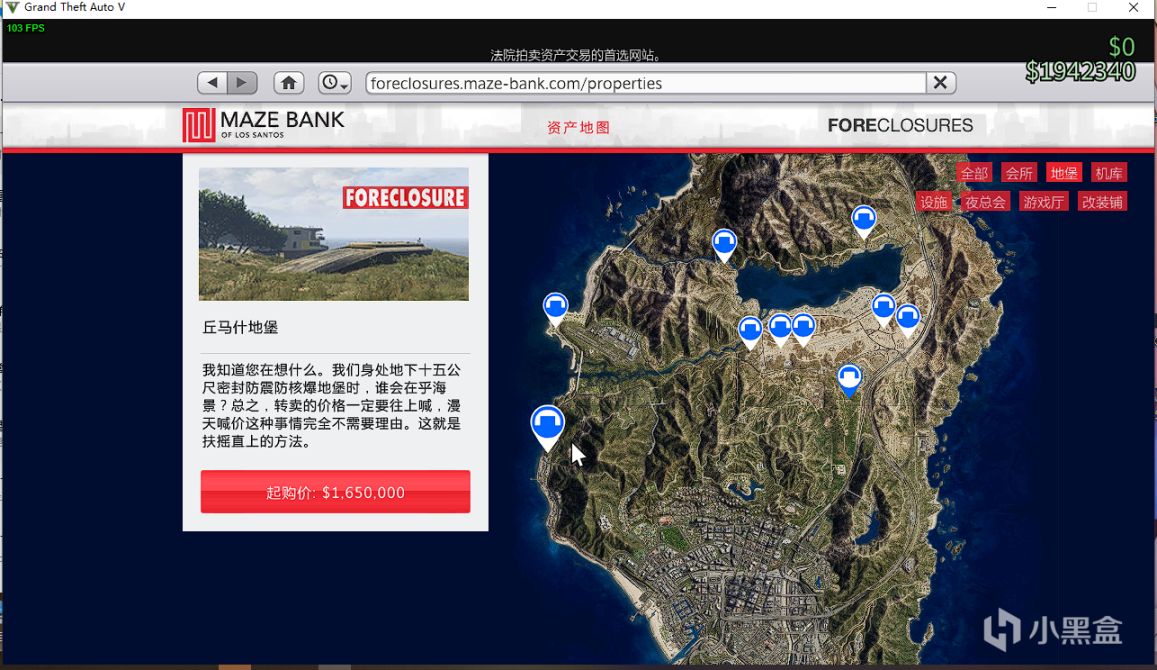This screenshot has height=670, width=1157.
Task: Select the rightmost pin of three south of lake
Action: click(804, 328)
